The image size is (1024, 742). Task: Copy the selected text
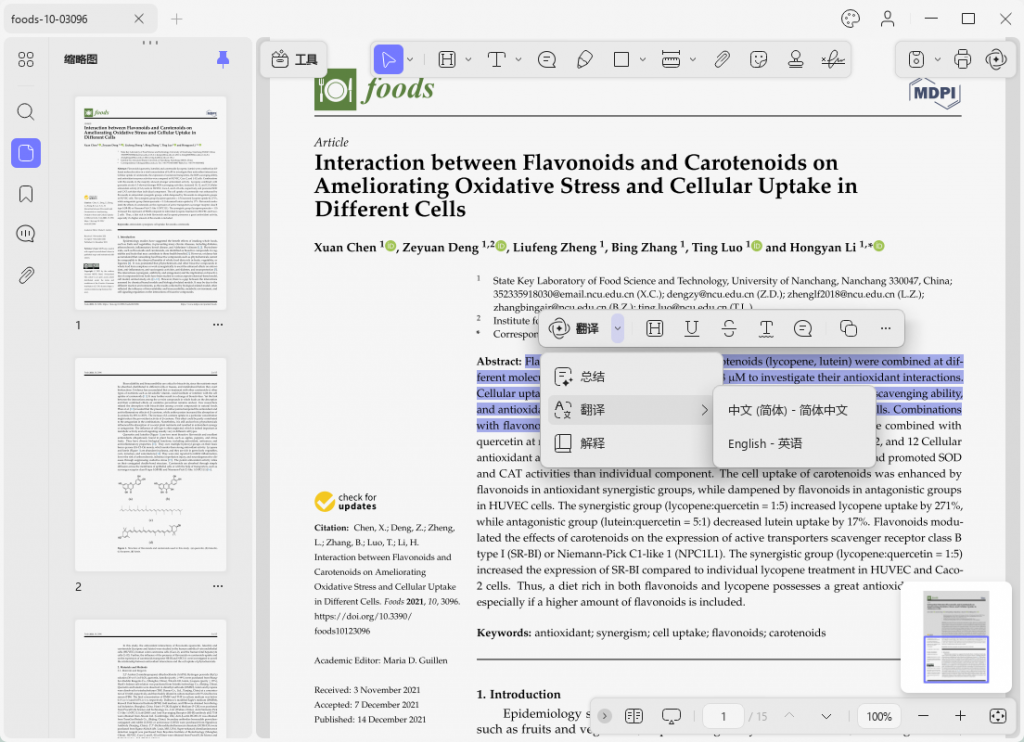pyautogui.click(x=848, y=329)
